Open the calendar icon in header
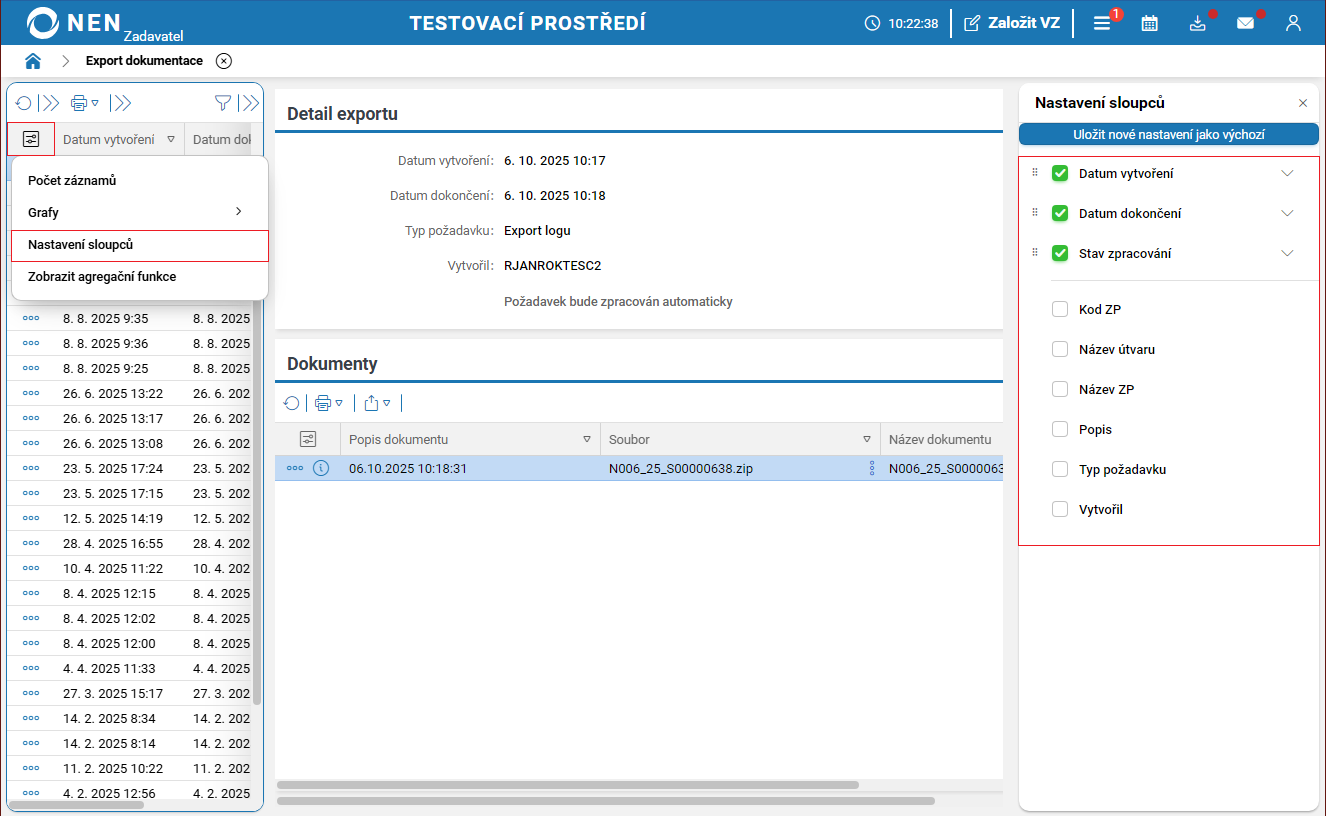Viewport: 1326px width, 816px height. coord(1149,23)
